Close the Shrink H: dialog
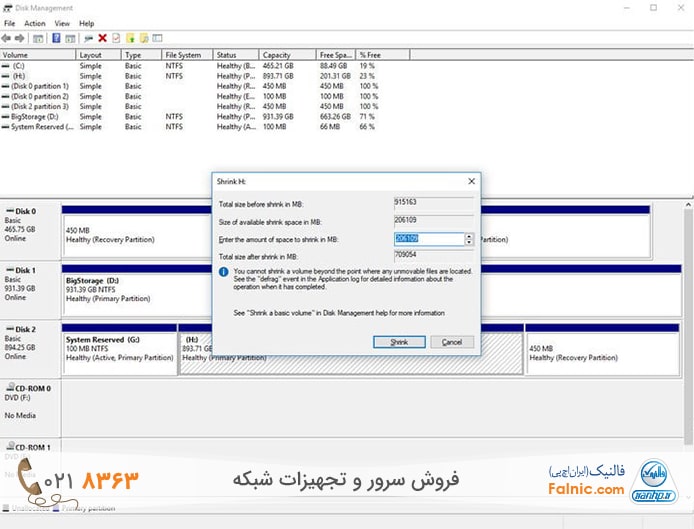 click(x=470, y=182)
